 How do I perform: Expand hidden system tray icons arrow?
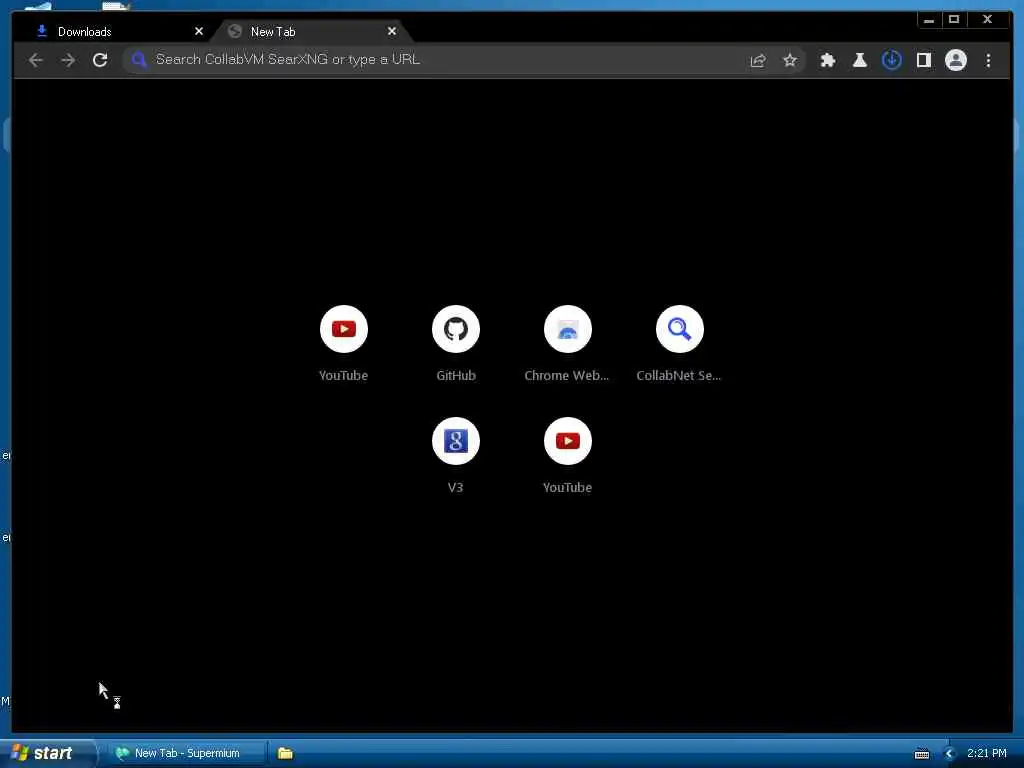[x=950, y=754]
